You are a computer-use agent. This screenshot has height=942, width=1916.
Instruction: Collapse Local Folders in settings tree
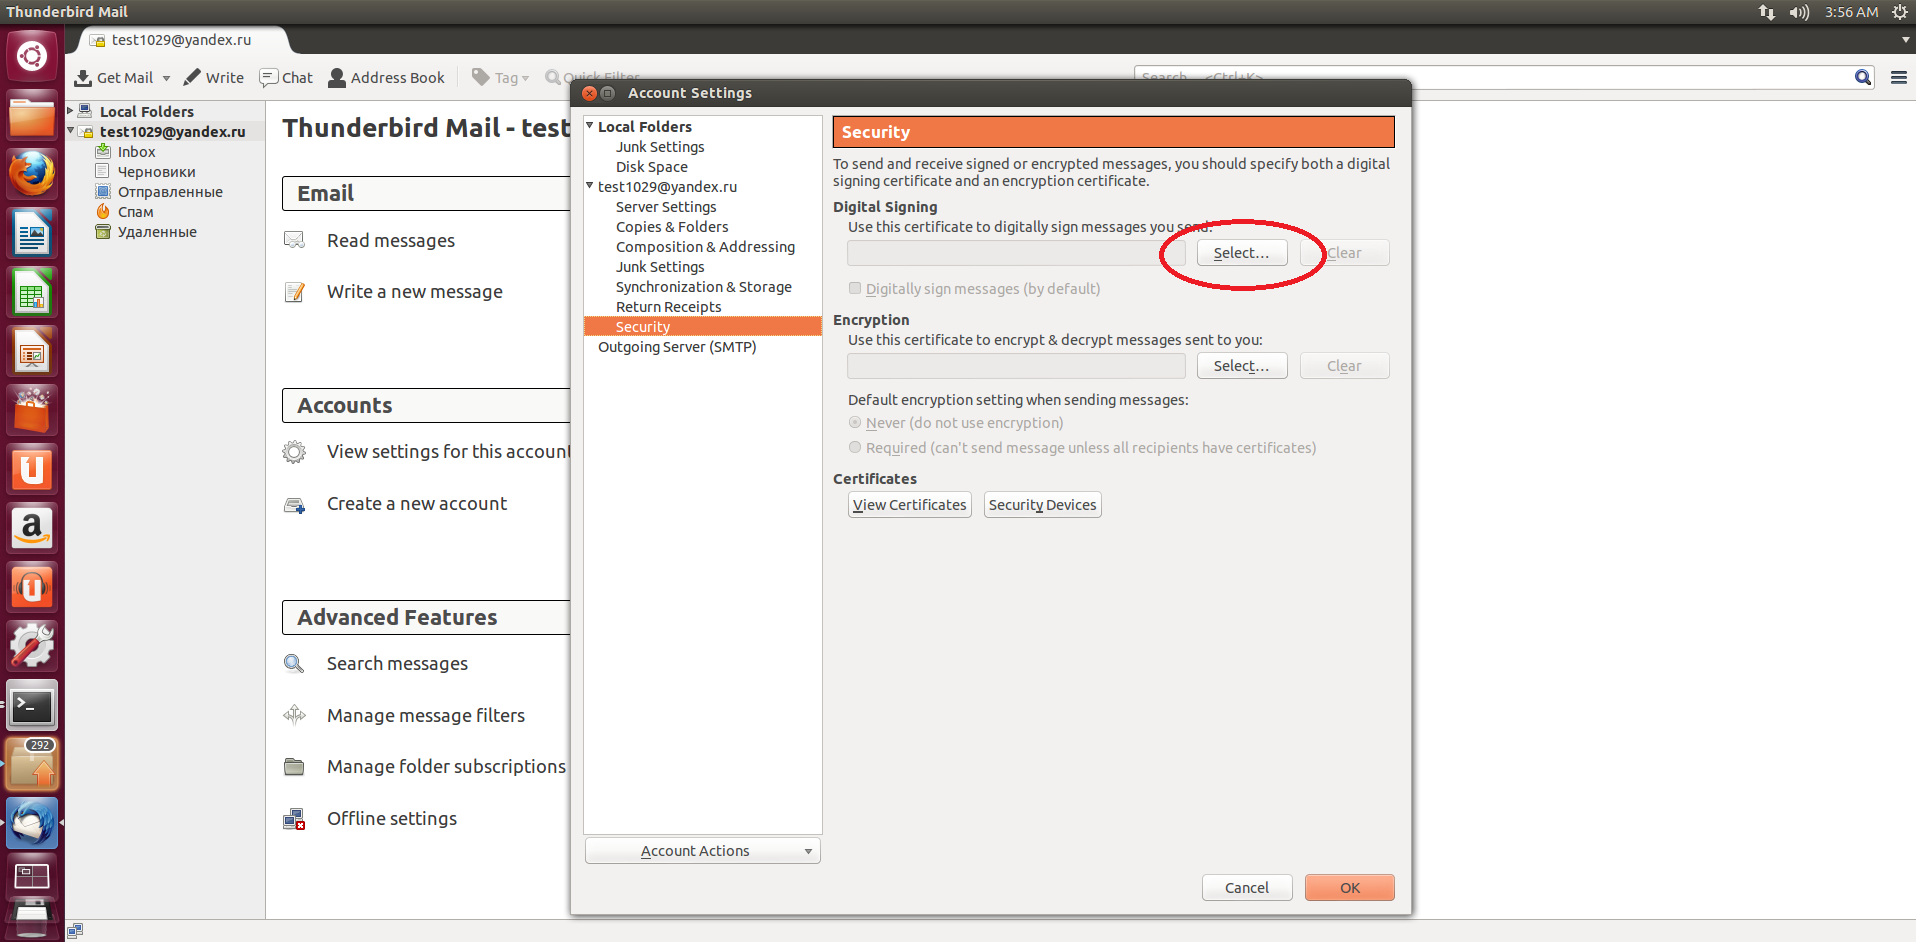590,126
